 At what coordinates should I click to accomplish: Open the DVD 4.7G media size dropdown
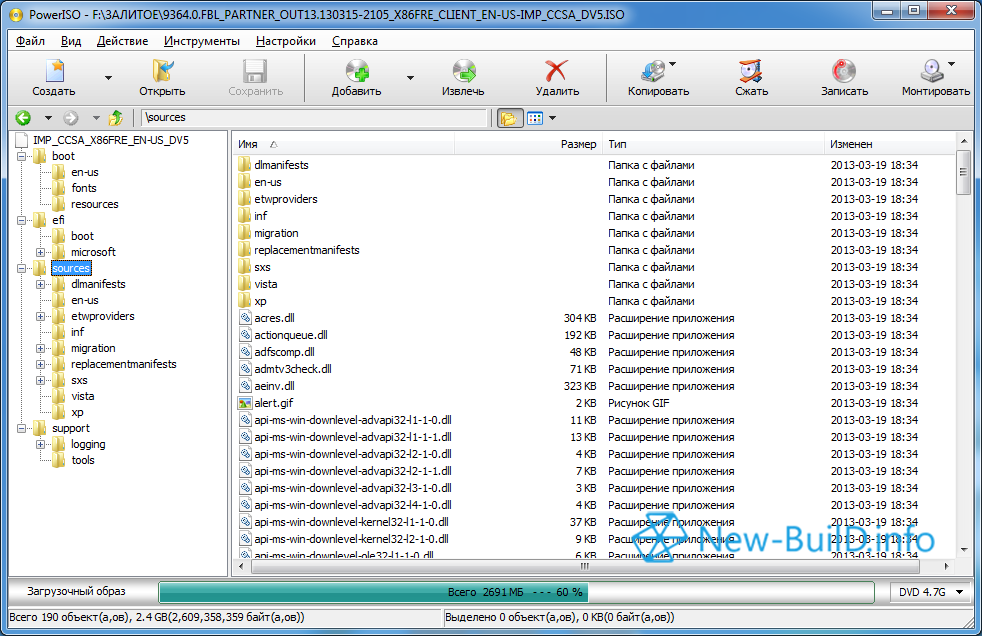959,592
